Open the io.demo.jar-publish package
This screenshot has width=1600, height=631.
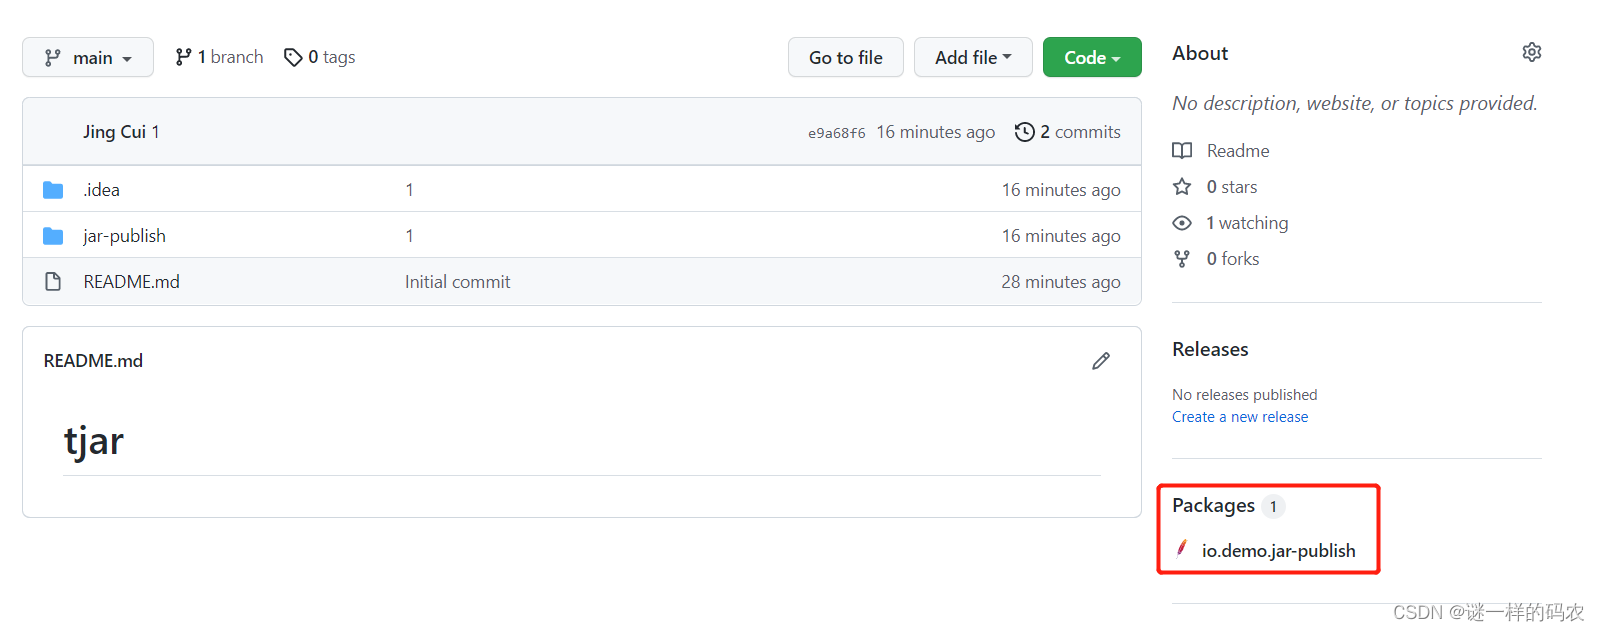(x=1278, y=551)
